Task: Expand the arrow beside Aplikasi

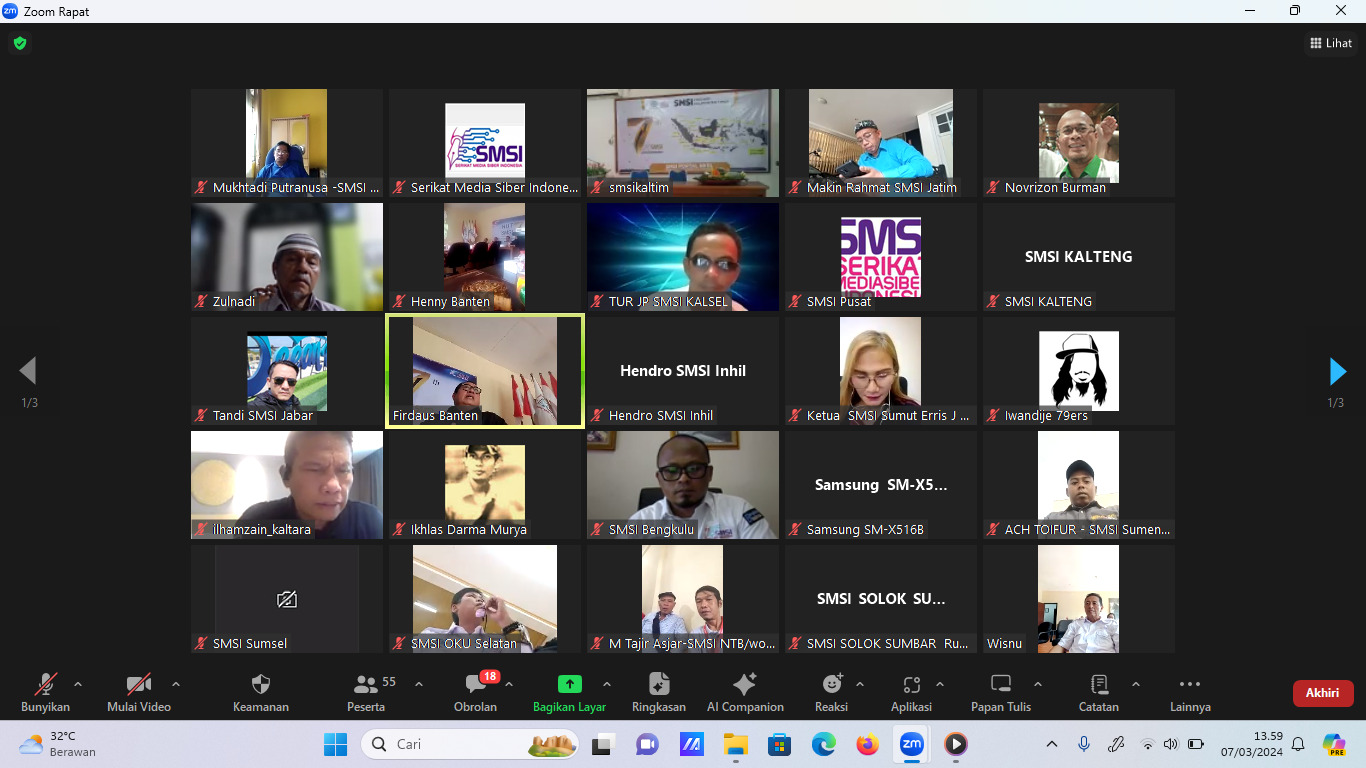Action: [940, 685]
